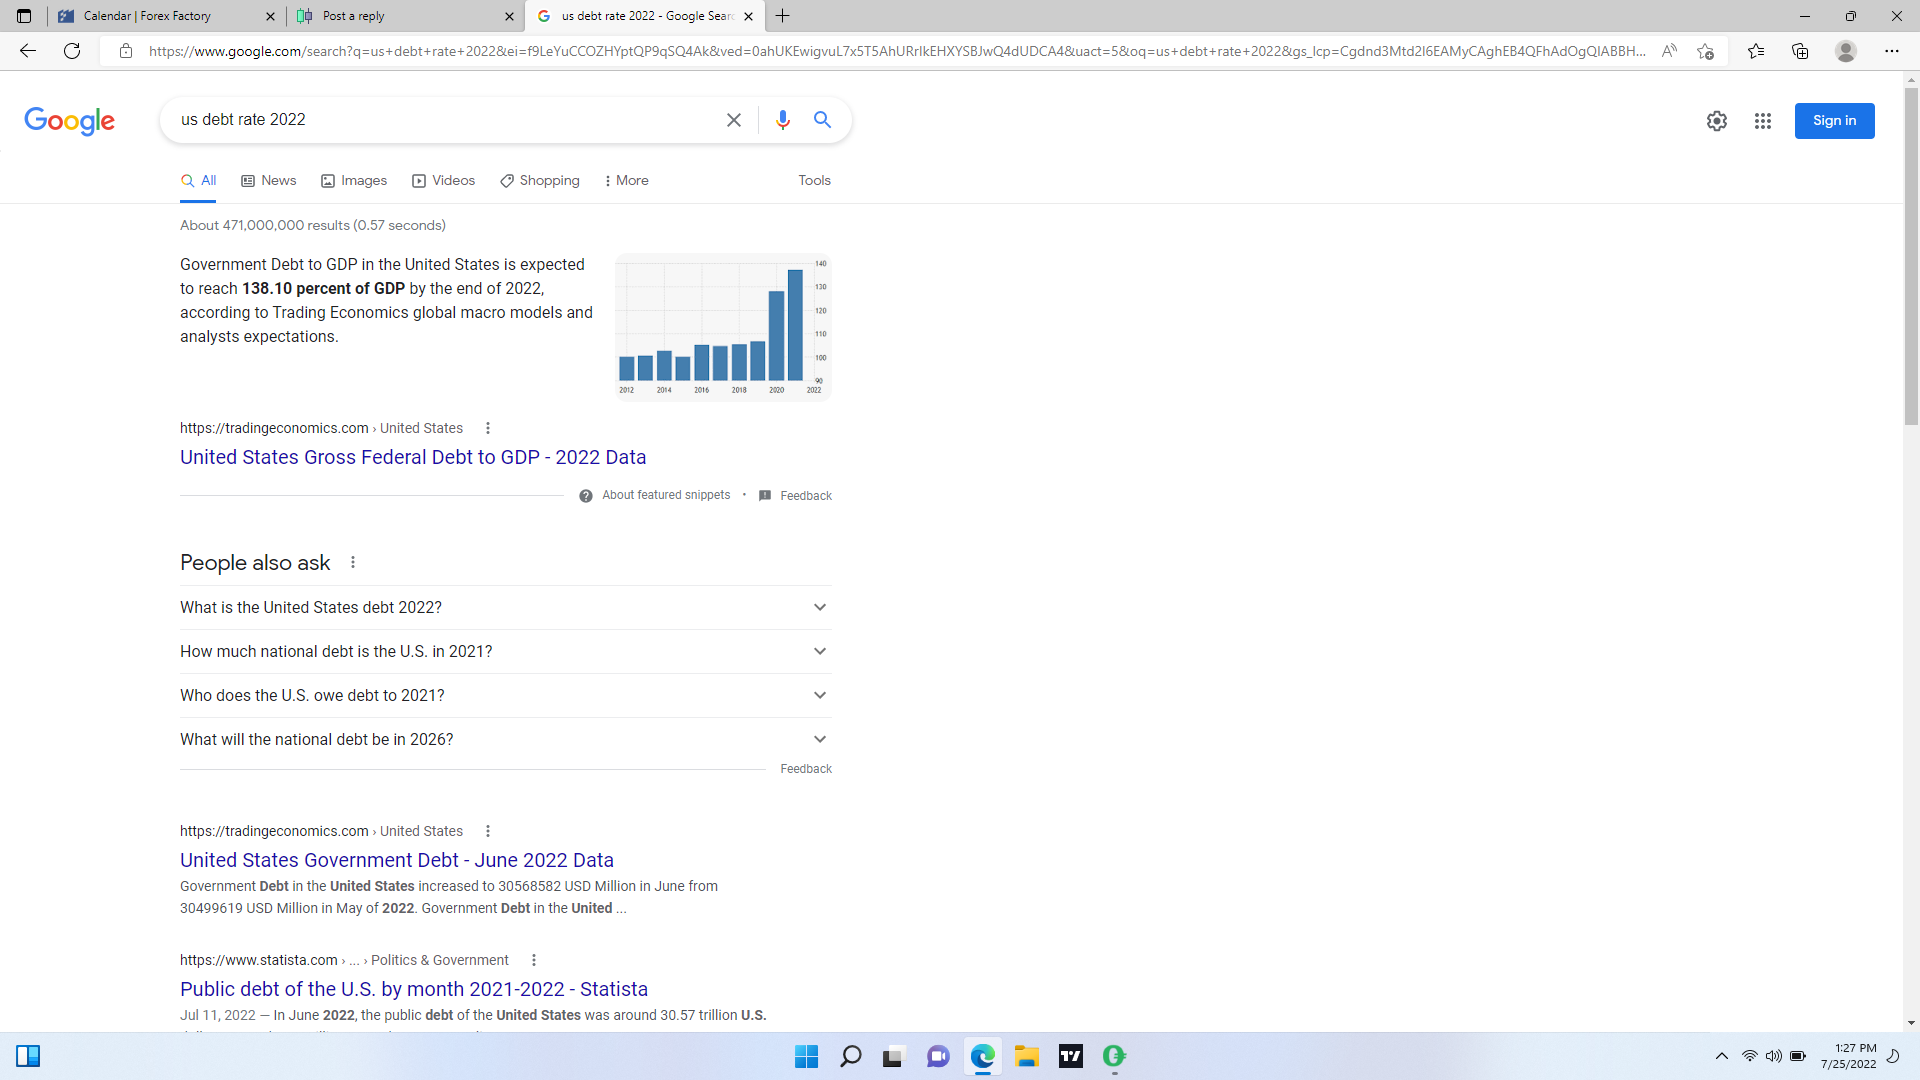Screen dimensions: 1920x1080
Task: Click the blue magnifier search icon
Action: (822, 120)
